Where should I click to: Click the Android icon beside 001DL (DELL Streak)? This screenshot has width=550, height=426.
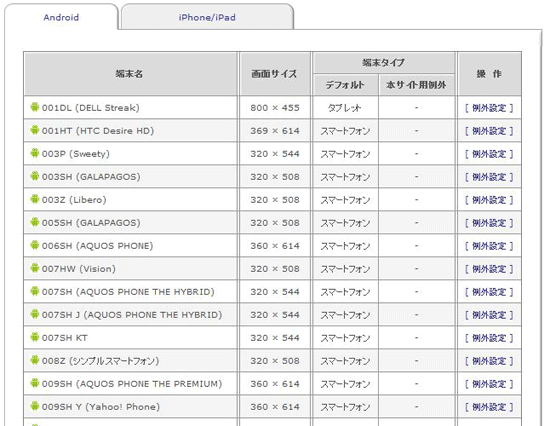[34, 107]
